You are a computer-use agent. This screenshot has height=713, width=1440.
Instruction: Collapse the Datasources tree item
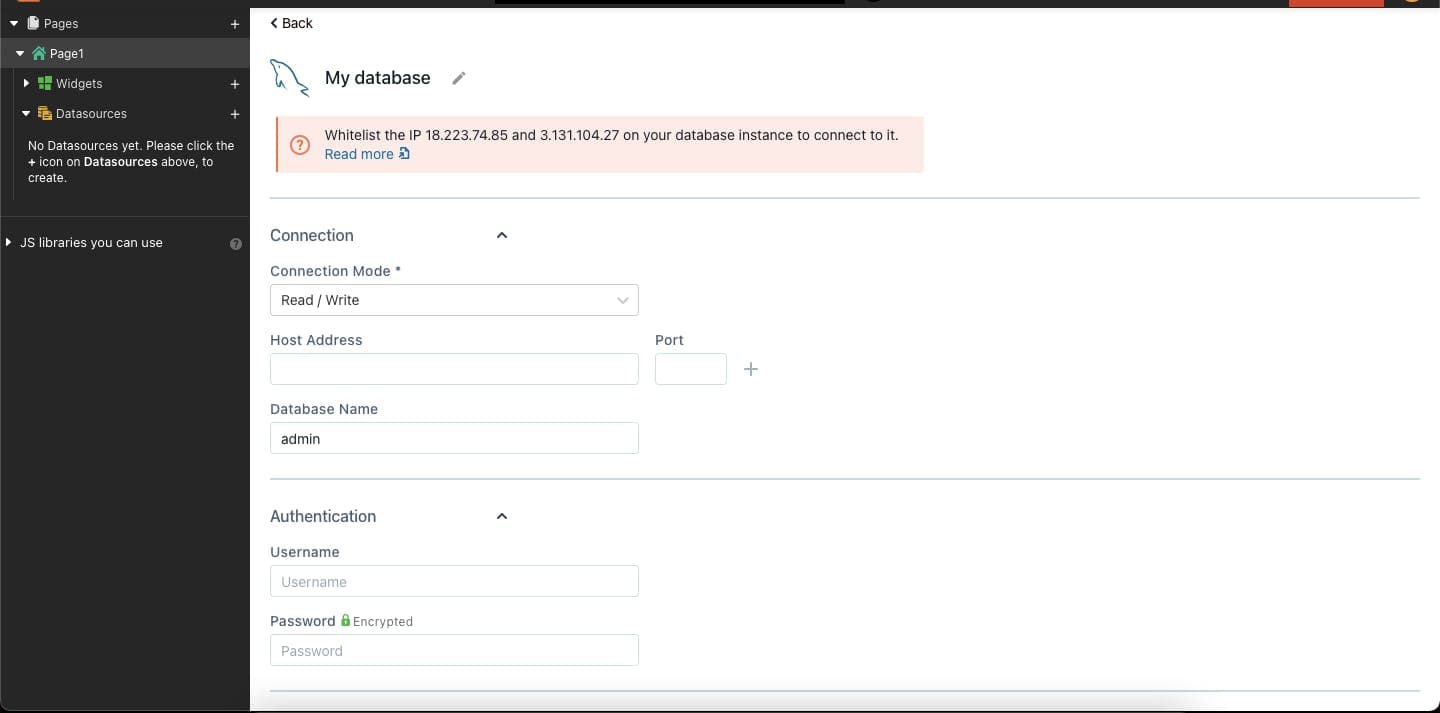point(25,114)
